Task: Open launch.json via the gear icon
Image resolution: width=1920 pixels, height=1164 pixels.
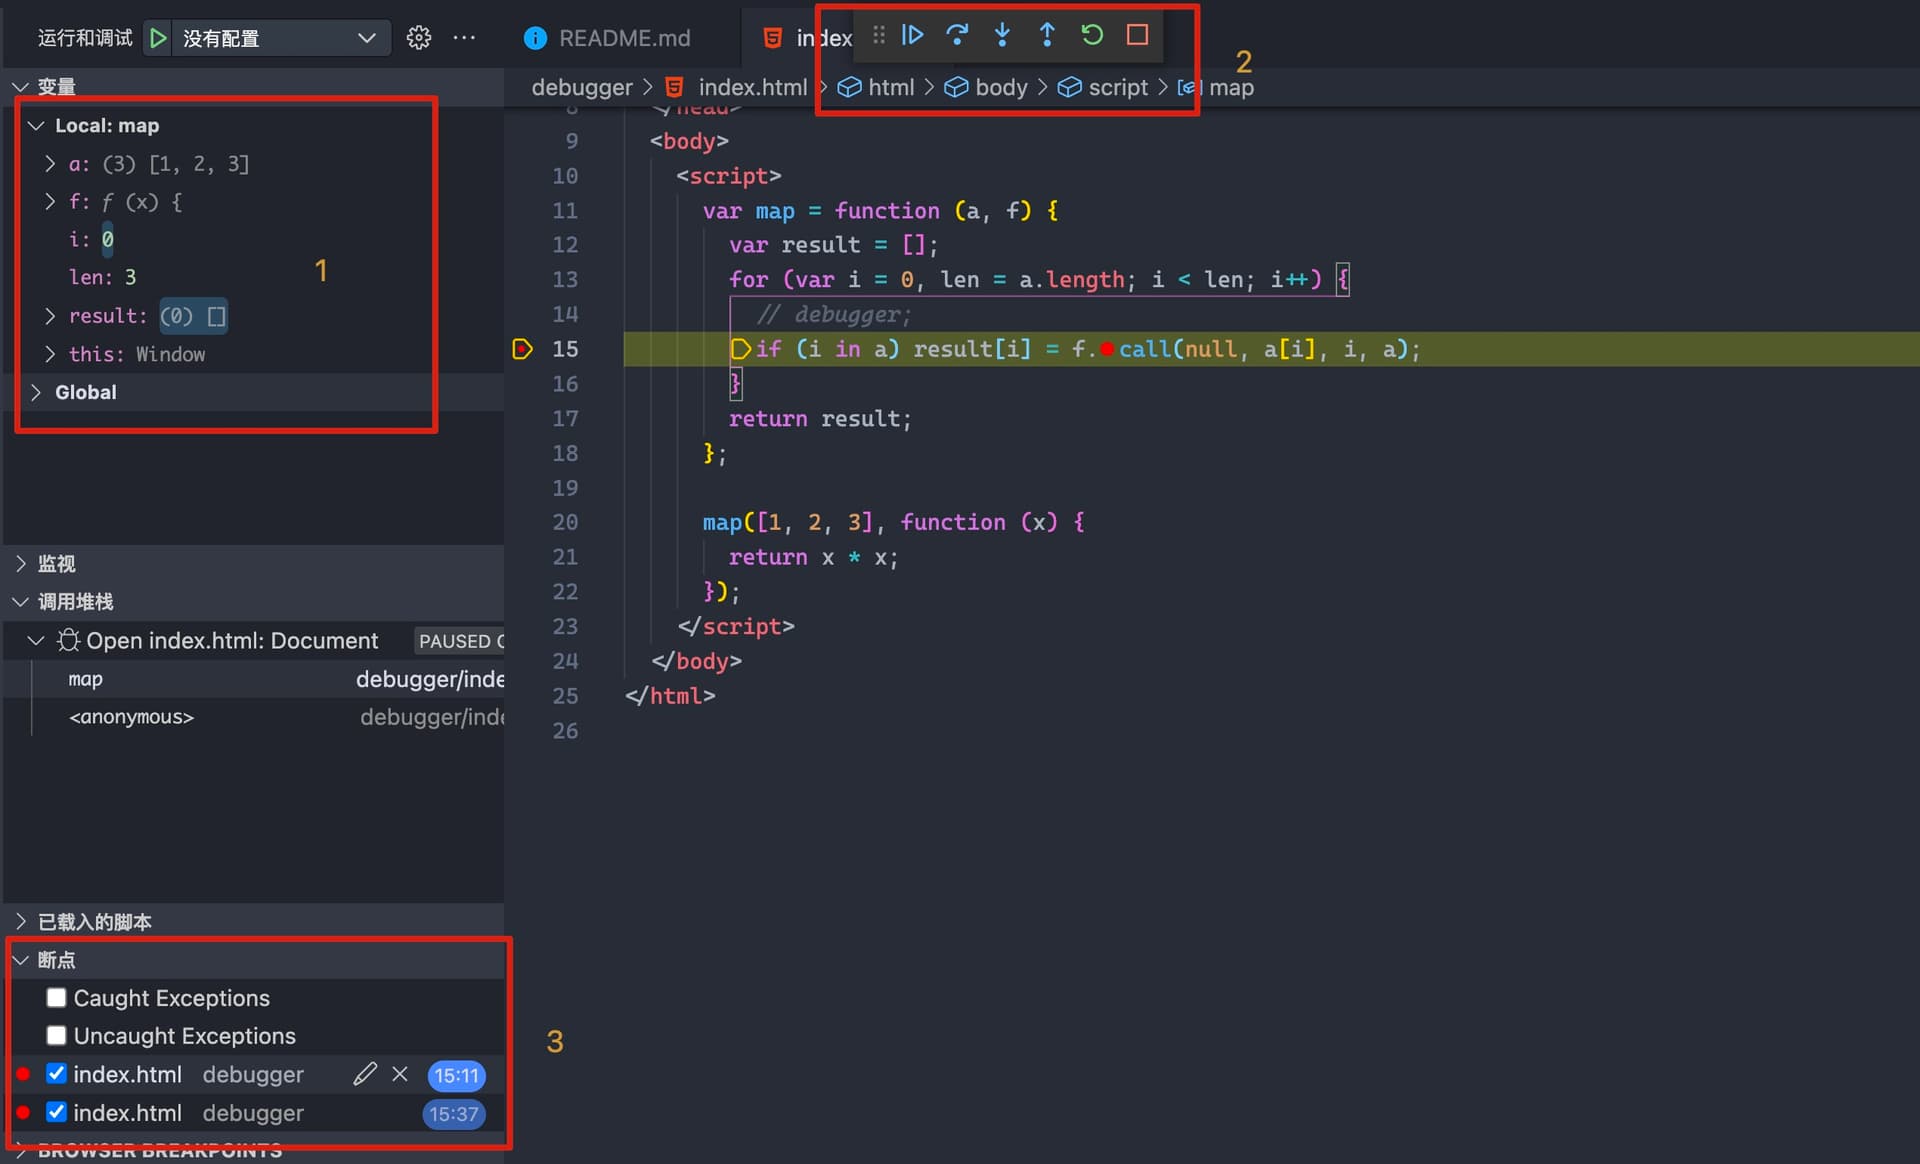Action: tap(419, 38)
